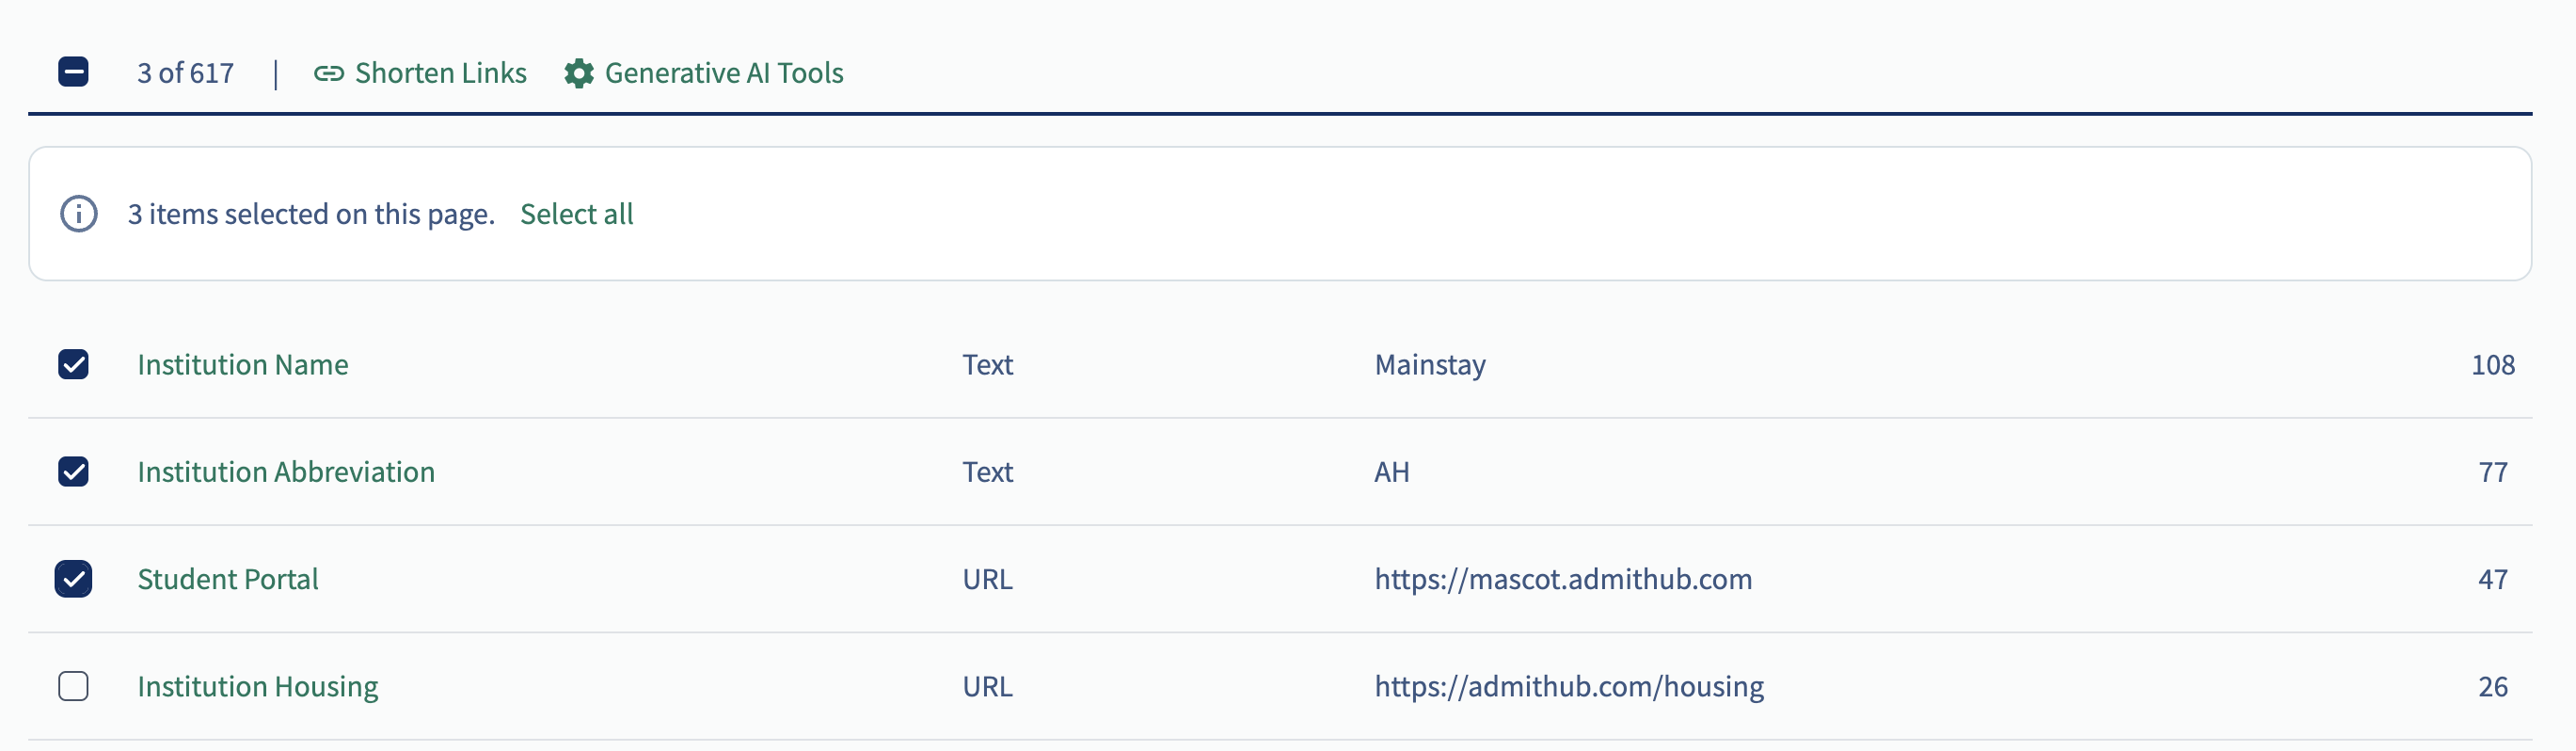This screenshot has width=2576, height=751.
Task: Open Shorten Links action
Action: 420,73
